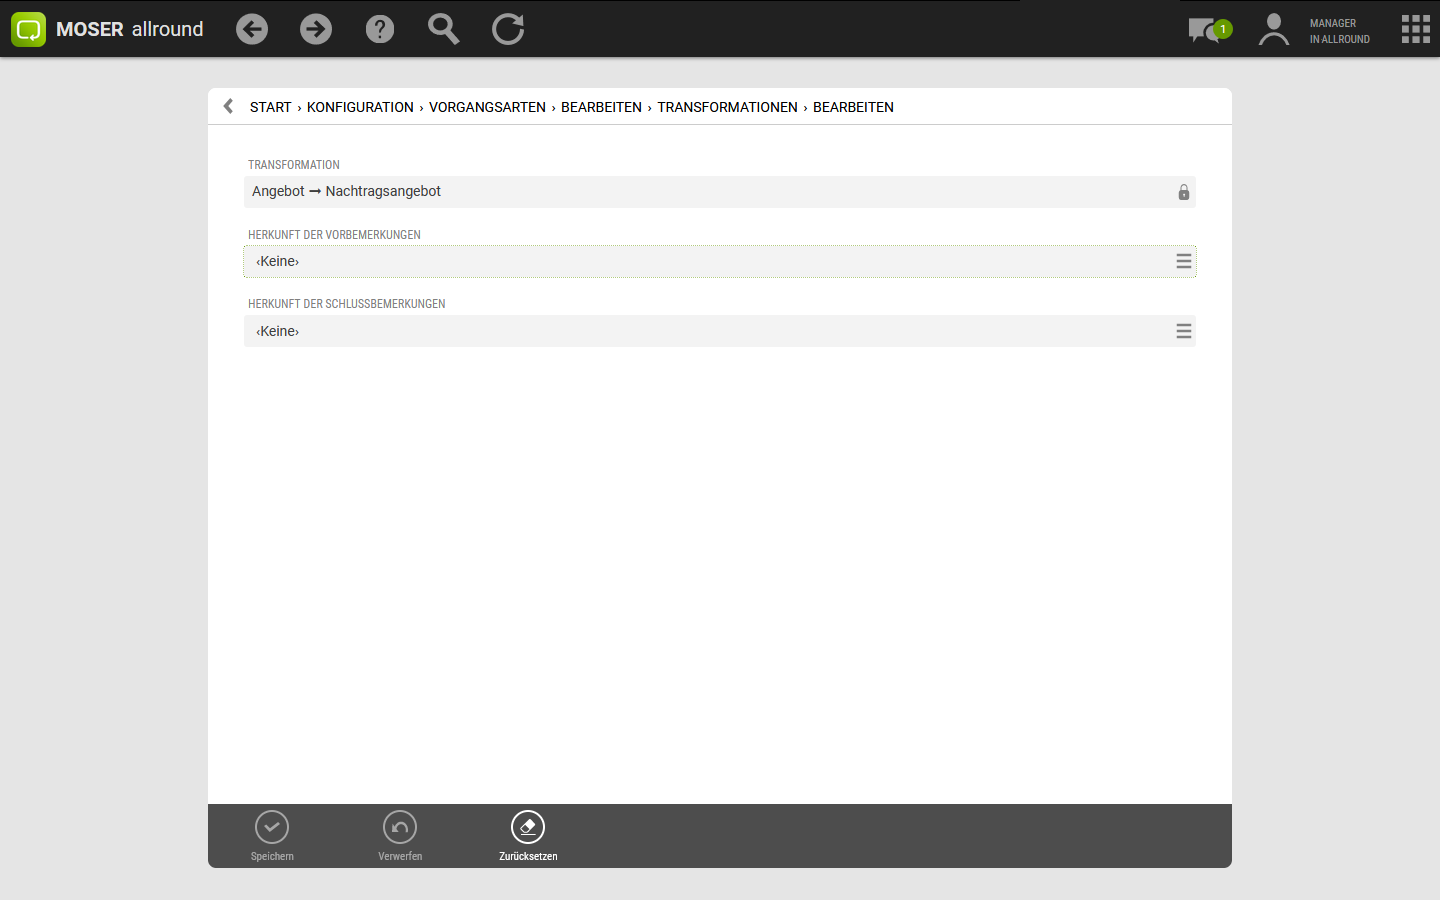This screenshot has height=900, width=1440.
Task: Open search with magnifying glass icon
Action: click(443, 29)
